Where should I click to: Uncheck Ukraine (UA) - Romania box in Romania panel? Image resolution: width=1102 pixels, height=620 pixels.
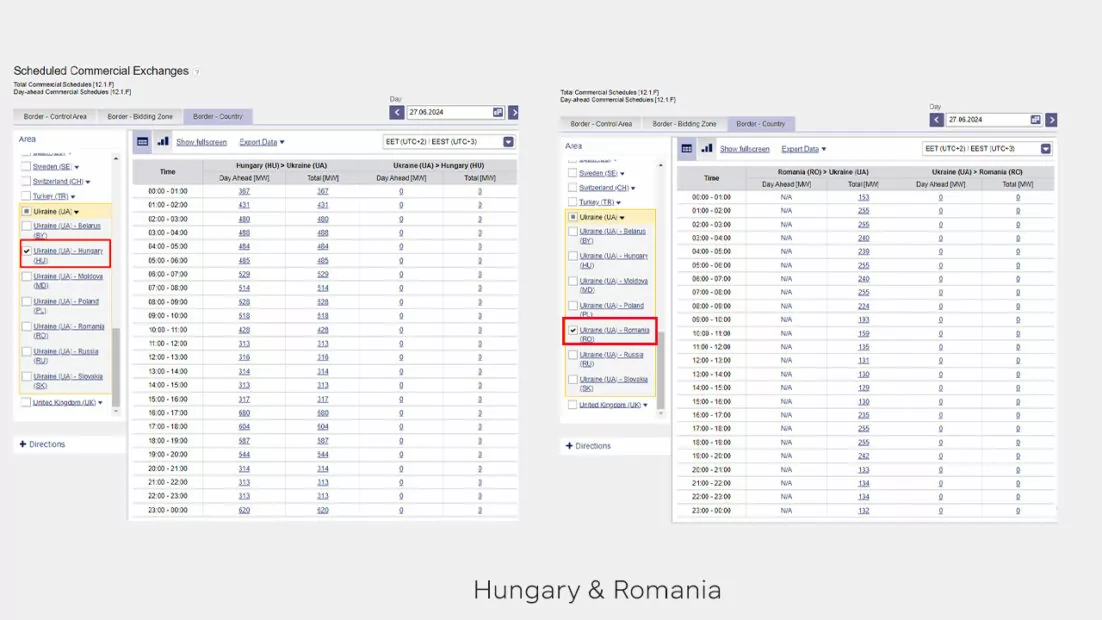[573, 330]
